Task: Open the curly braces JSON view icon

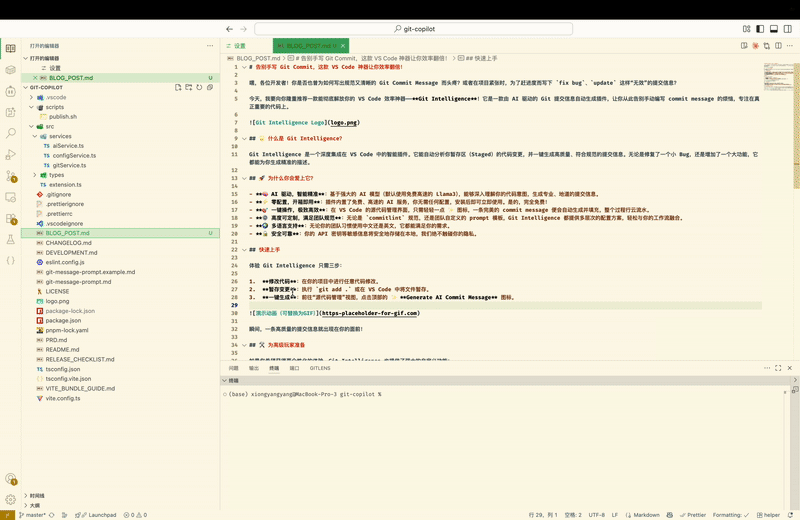Action: (x=10, y=260)
